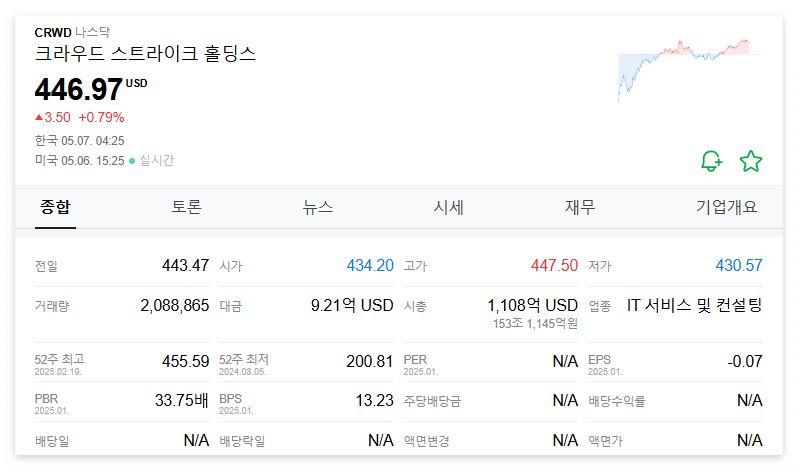Click the won market cap 153조 1,145억원
Image resolution: width=798 pixels, height=470 pixels.
click(535, 324)
